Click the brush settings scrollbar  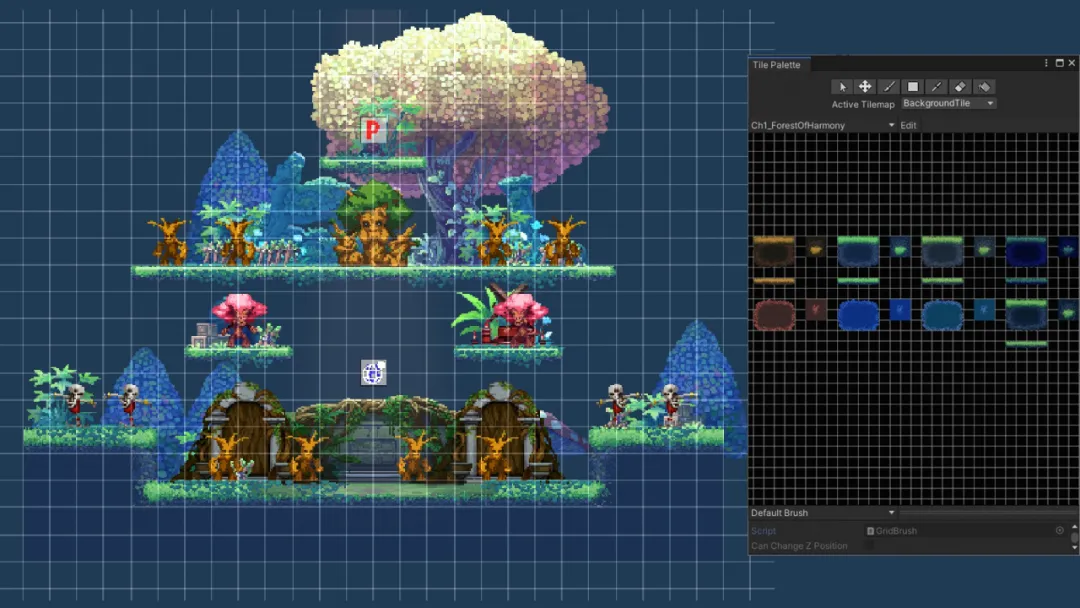point(1075,537)
